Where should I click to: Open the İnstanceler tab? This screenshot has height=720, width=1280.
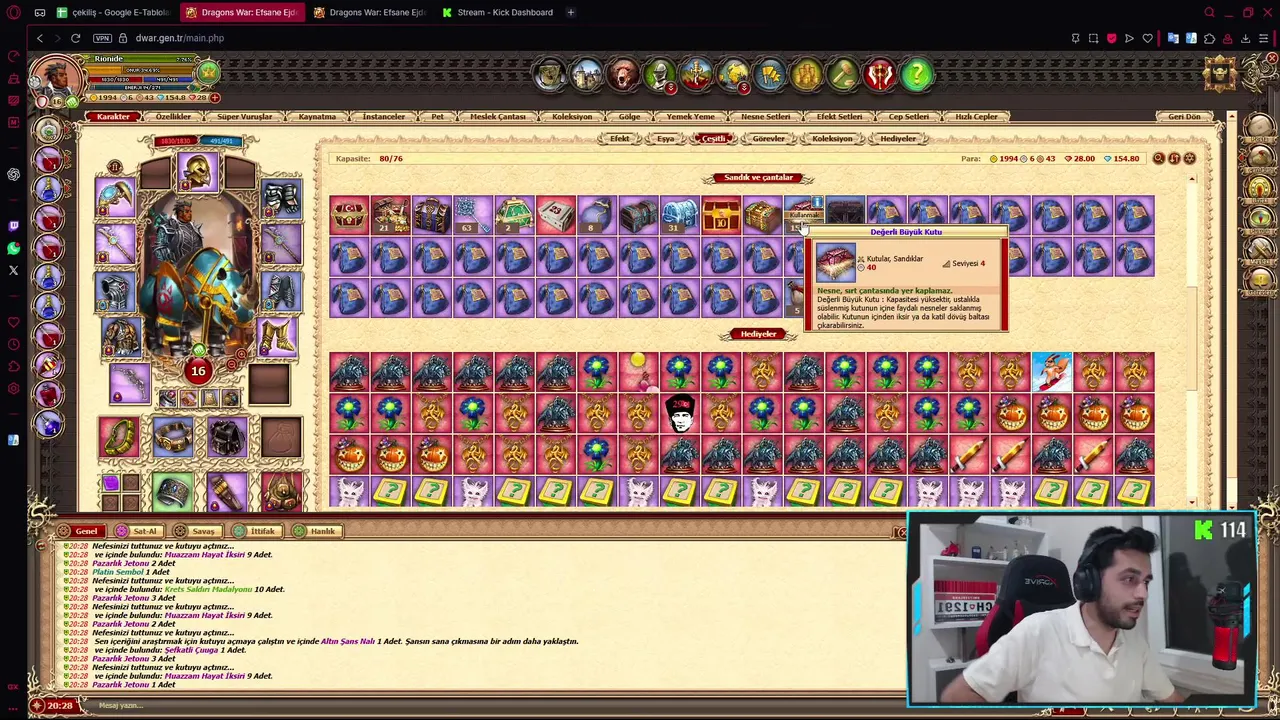pyautogui.click(x=384, y=116)
